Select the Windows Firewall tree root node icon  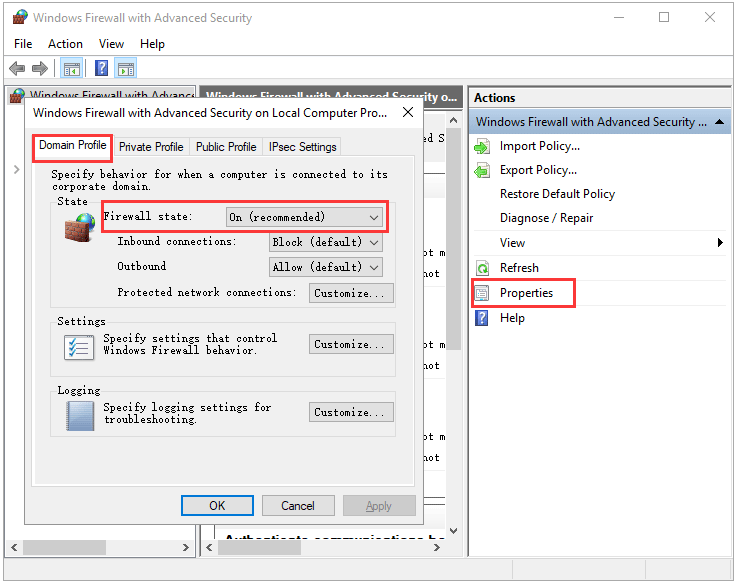[x=17, y=95]
